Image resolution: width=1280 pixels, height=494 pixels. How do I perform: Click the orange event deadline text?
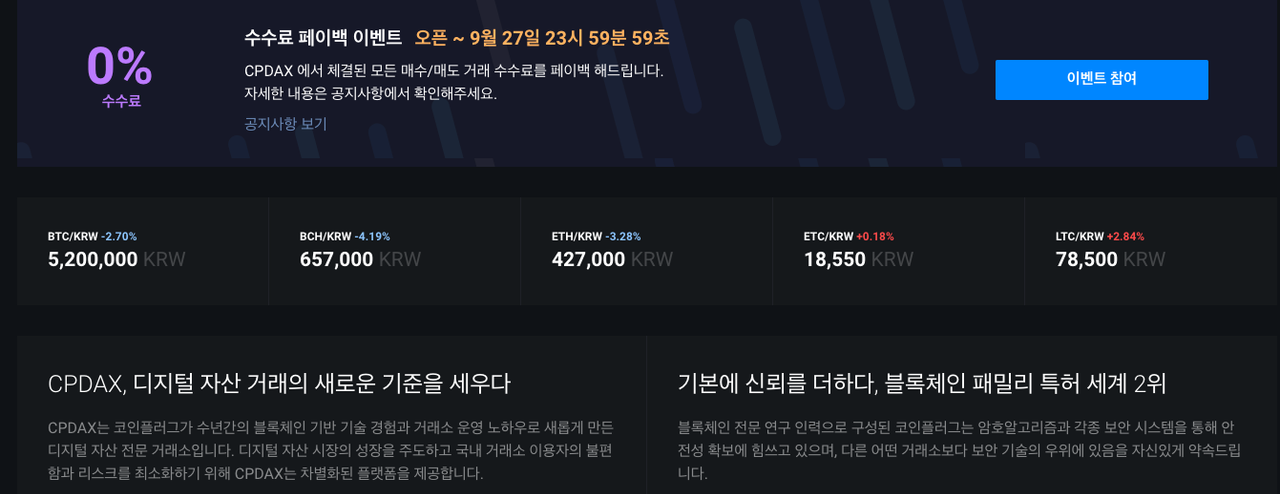pyautogui.click(x=542, y=38)
